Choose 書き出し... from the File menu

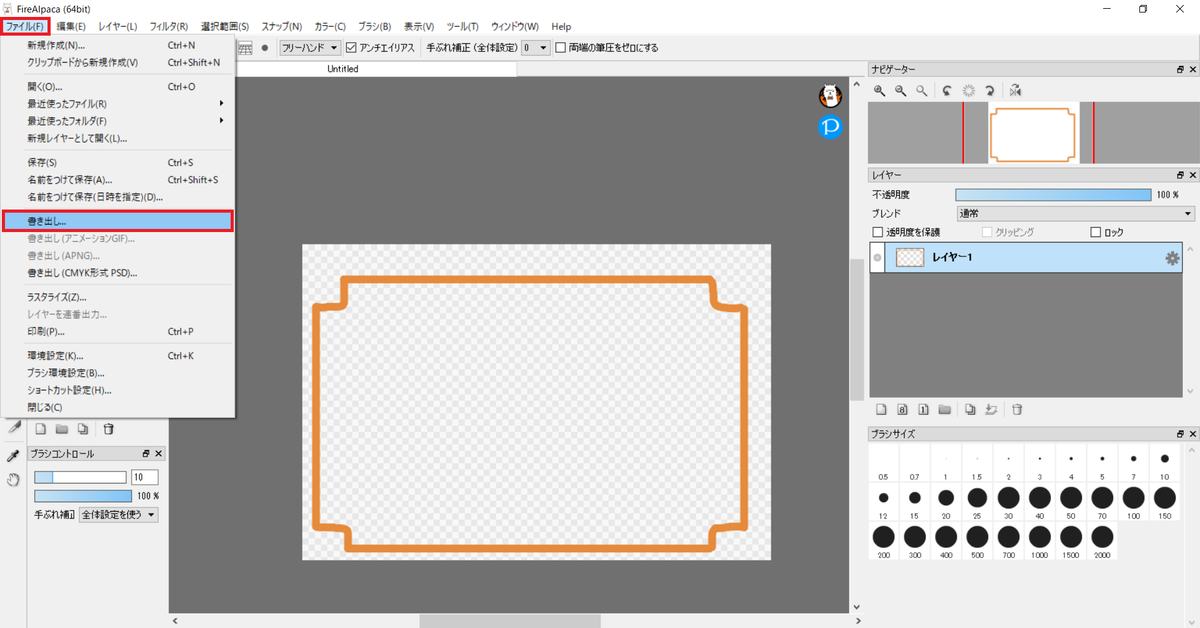click(118, 221)
